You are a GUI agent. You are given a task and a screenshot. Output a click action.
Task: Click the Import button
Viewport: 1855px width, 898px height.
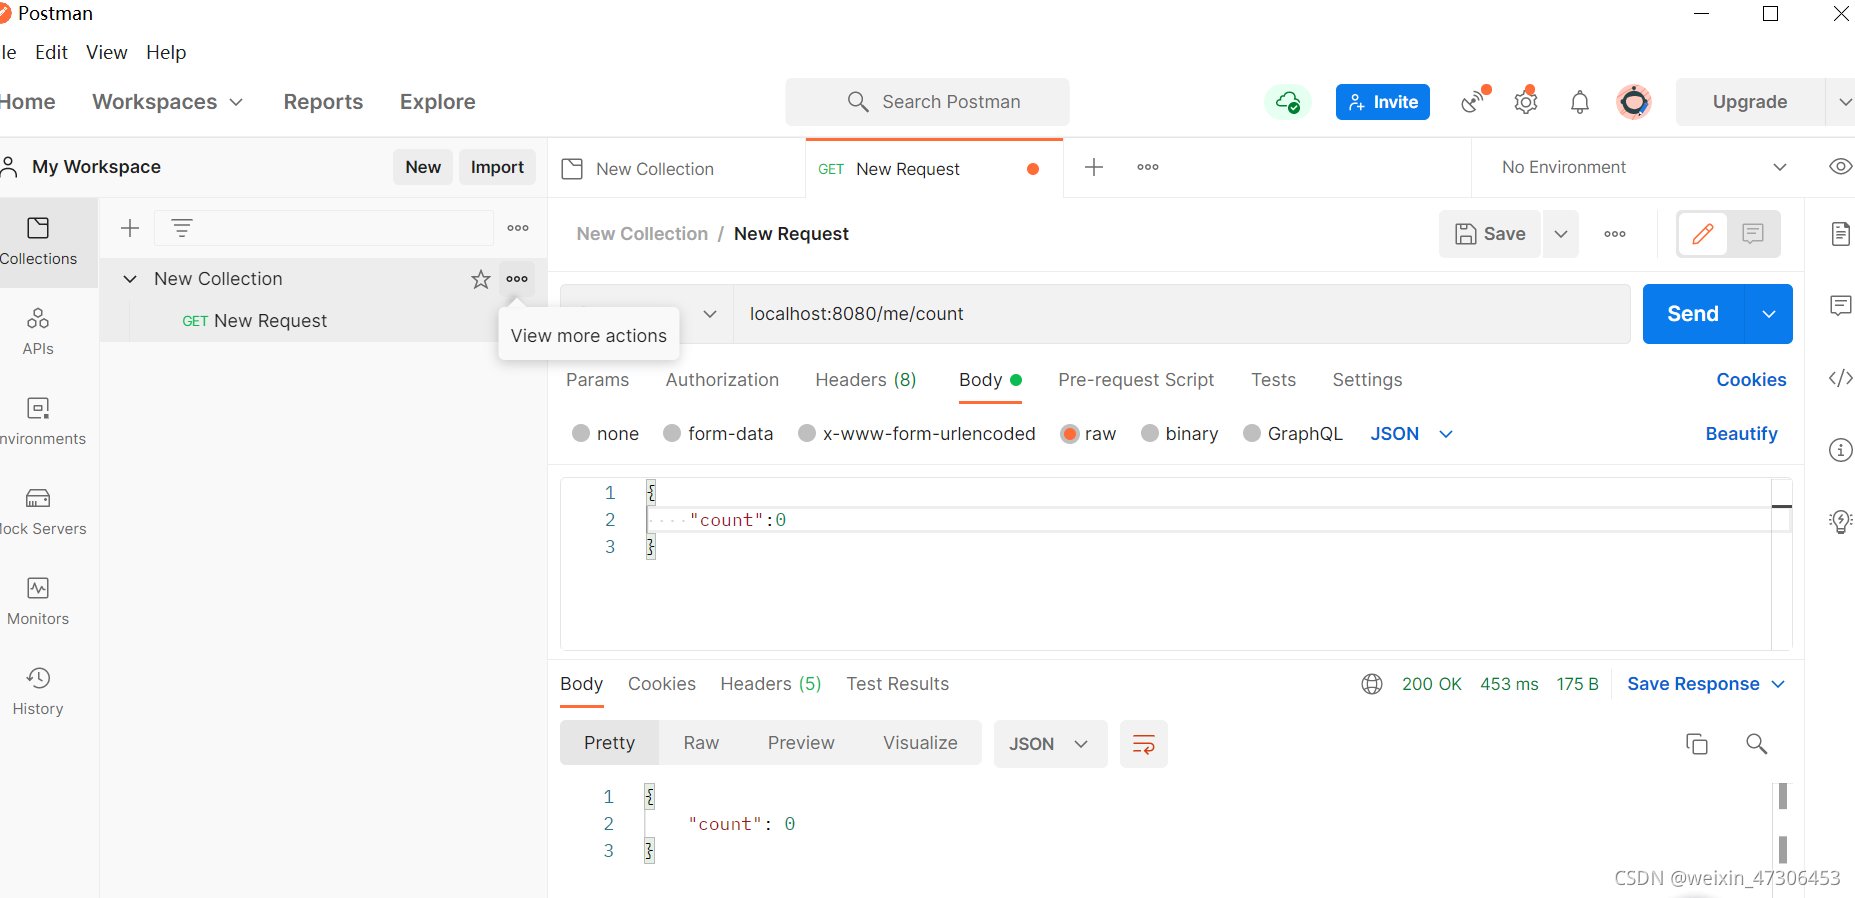pos(497,167)
